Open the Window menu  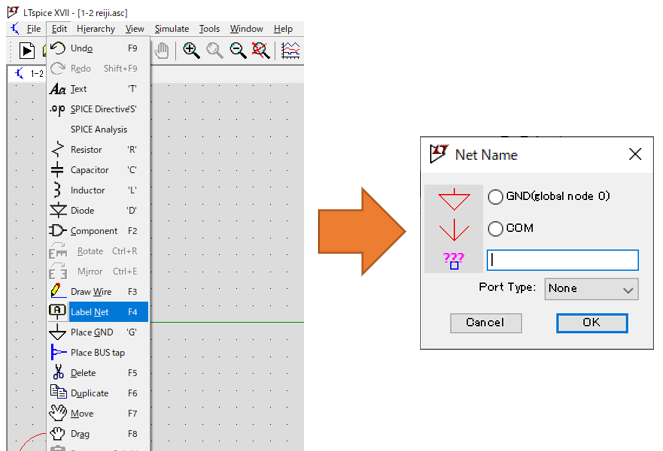click(x=247, y=29)
